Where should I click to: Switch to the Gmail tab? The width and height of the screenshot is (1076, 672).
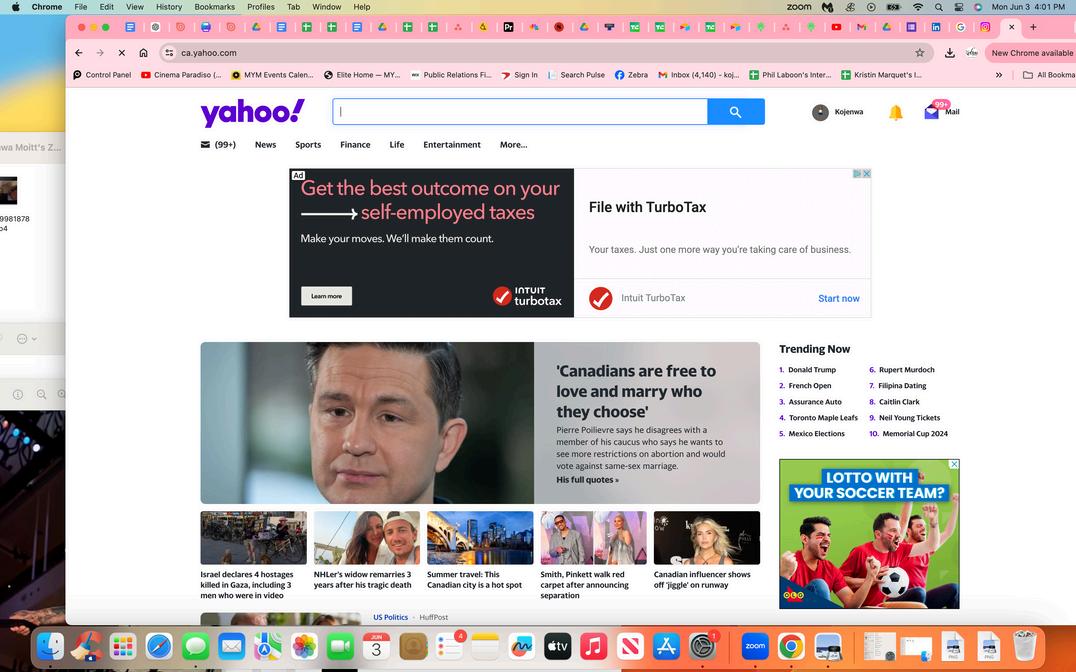click(x=861, y=27)
